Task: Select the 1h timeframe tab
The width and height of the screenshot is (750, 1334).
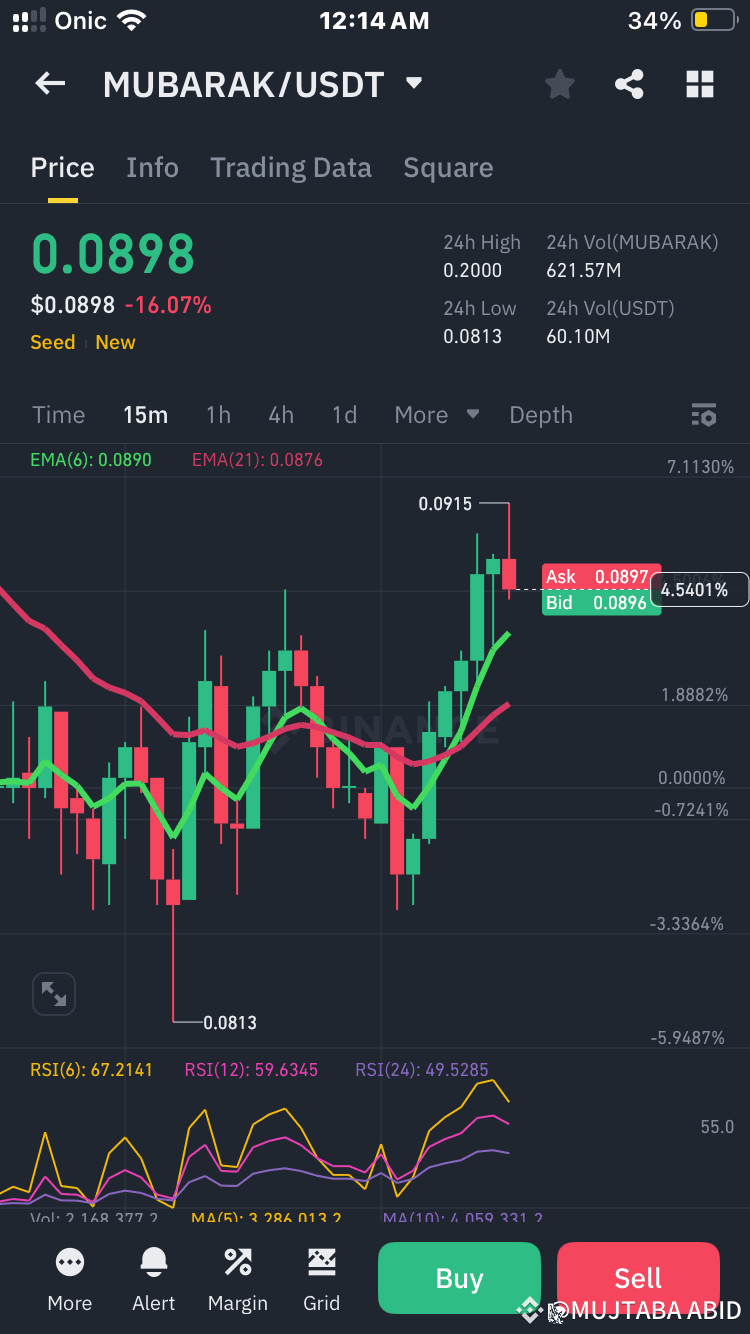Action: click(218, 414)
